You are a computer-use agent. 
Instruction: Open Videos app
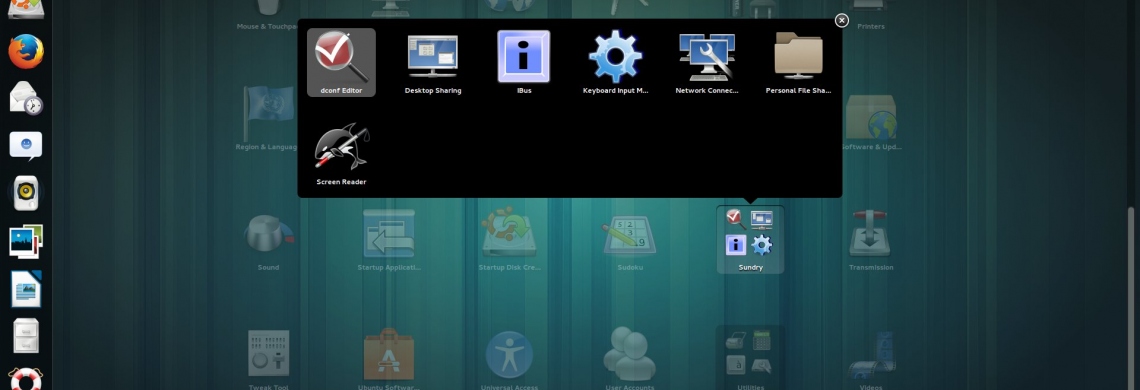871,358
